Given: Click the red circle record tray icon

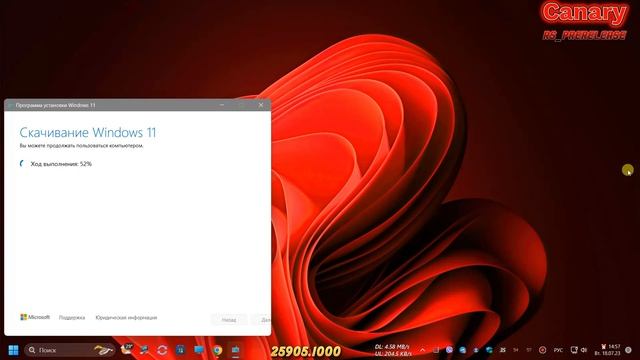Looking at the screenshot, I should [x=542, y=350].
